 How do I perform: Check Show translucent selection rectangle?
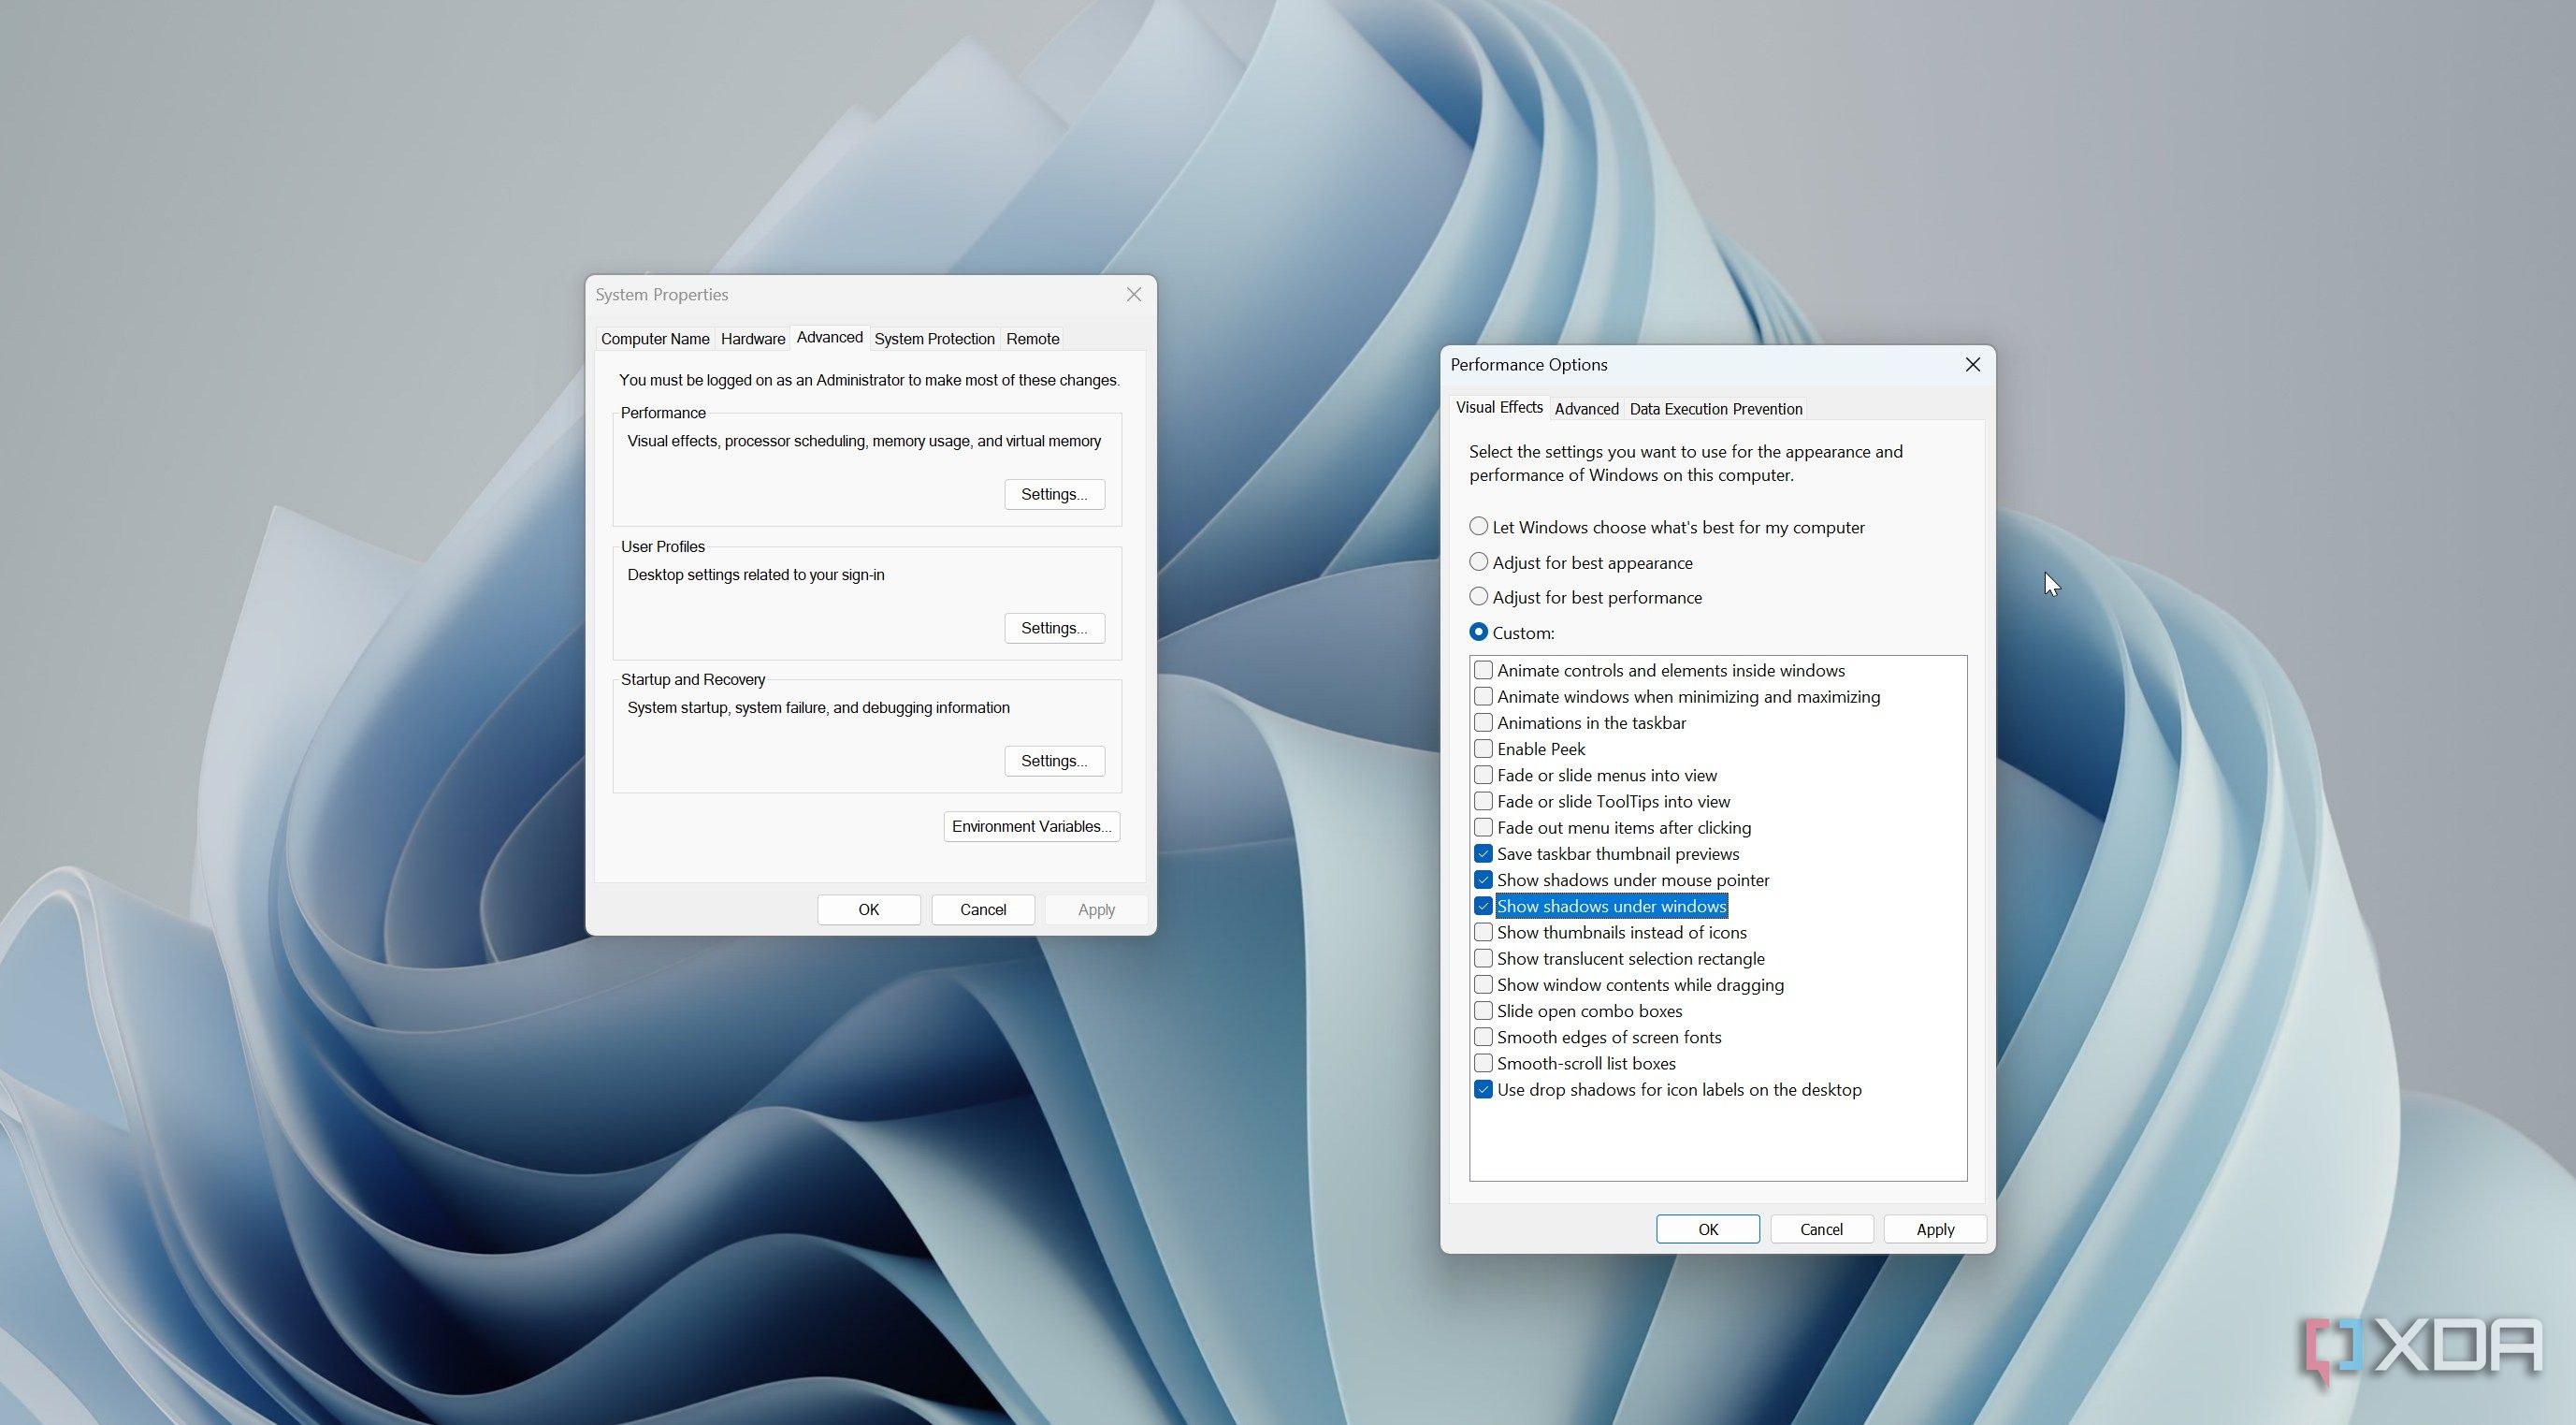coord(1483,958)
